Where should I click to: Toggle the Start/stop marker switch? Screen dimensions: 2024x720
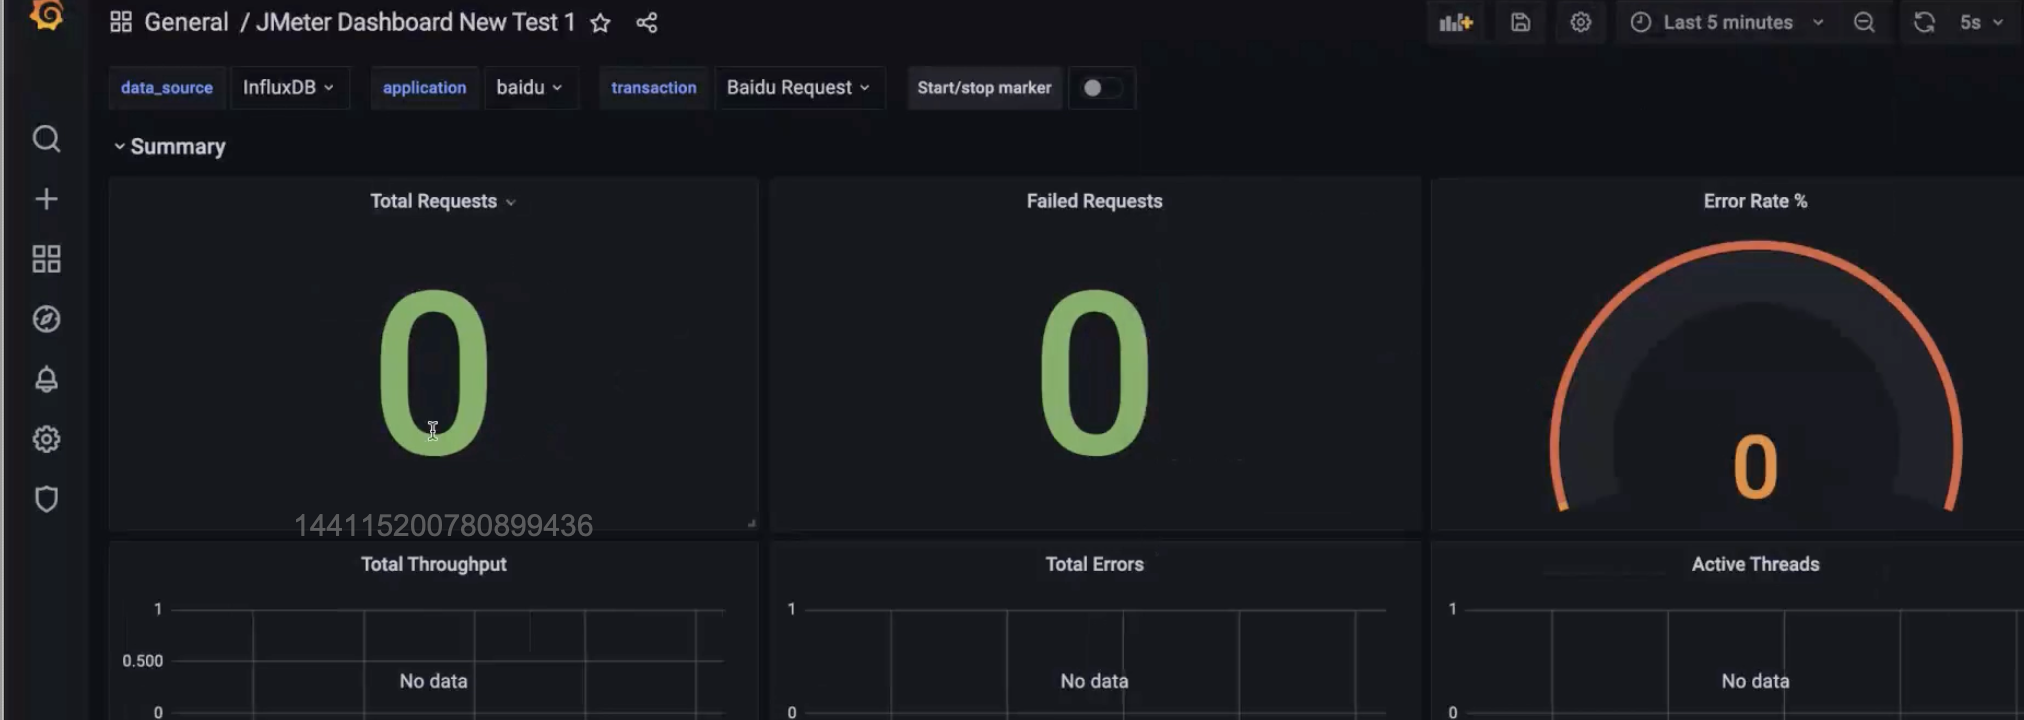1101,88
